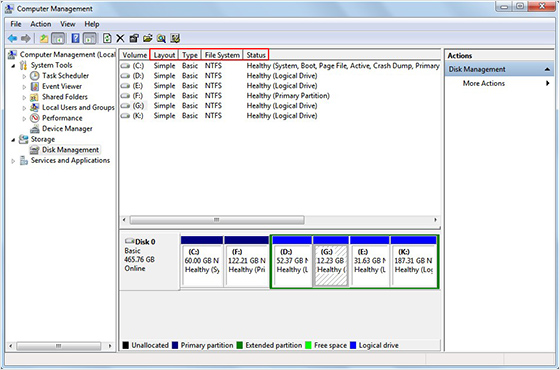Open the Action menu
Viewport: 560px width, 370px height.
click(x=40, y=24)
